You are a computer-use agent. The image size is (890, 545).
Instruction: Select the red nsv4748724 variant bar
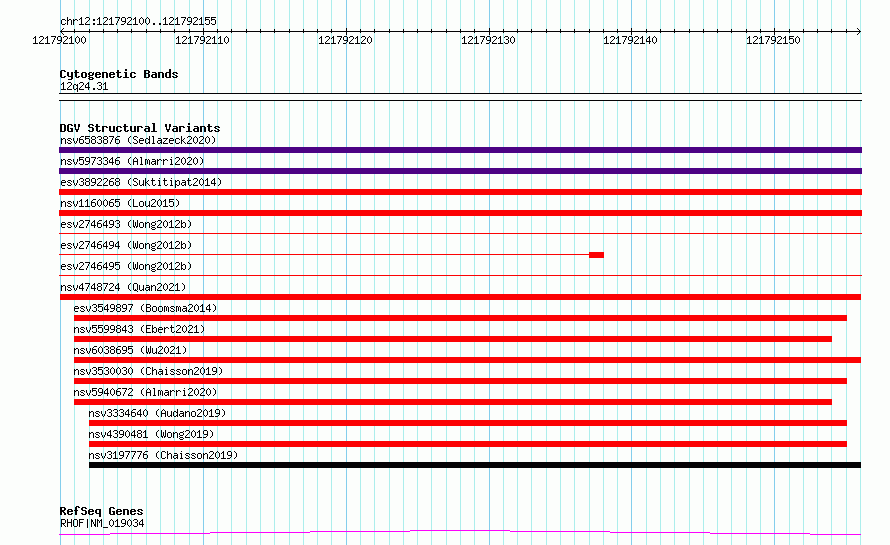click(x=460, y=297)
